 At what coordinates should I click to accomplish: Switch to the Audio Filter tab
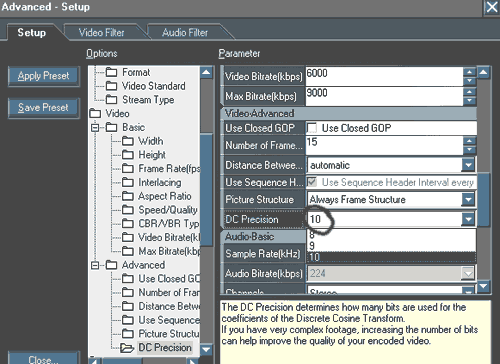[x=185, y=32]
